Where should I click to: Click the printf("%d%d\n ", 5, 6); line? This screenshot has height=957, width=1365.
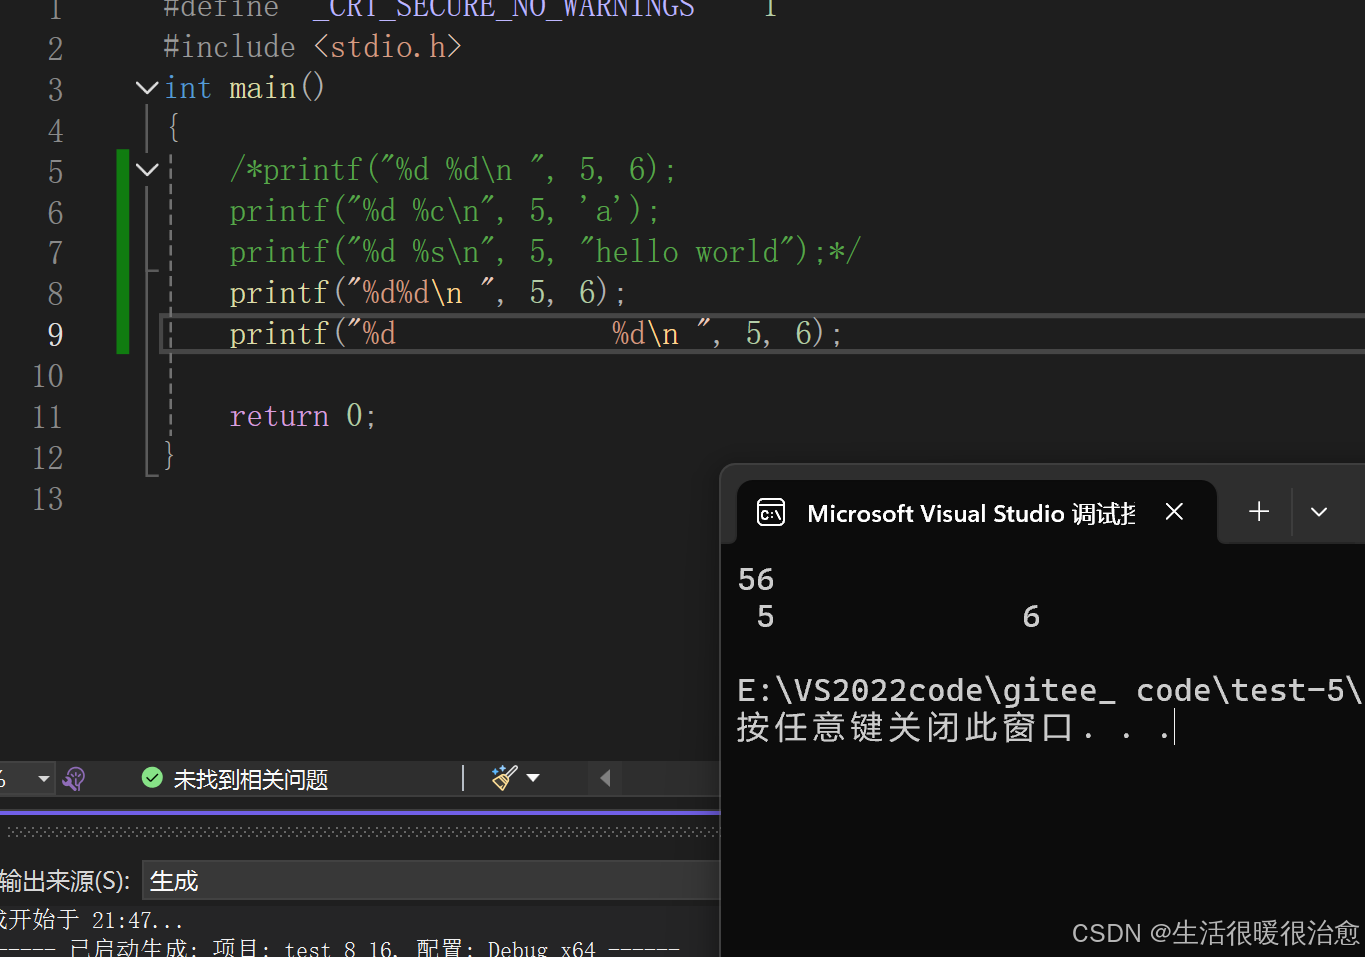click(x=428, y=293)
